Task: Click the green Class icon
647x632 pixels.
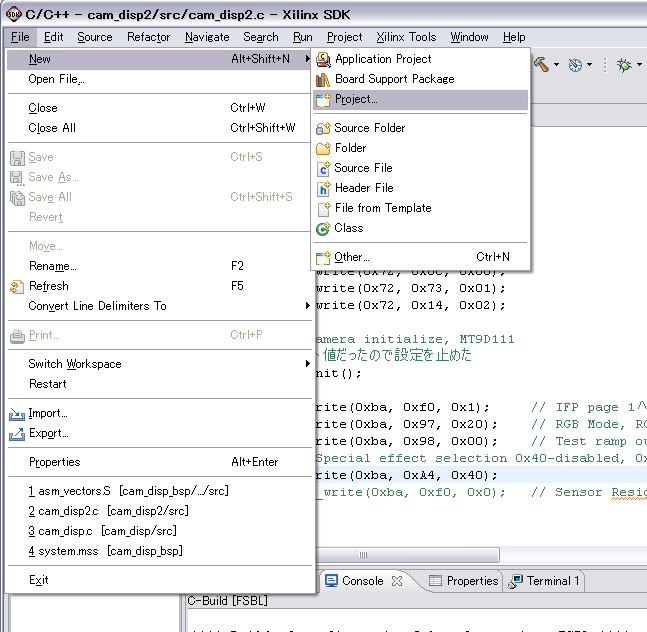Action: coord(323,229)
